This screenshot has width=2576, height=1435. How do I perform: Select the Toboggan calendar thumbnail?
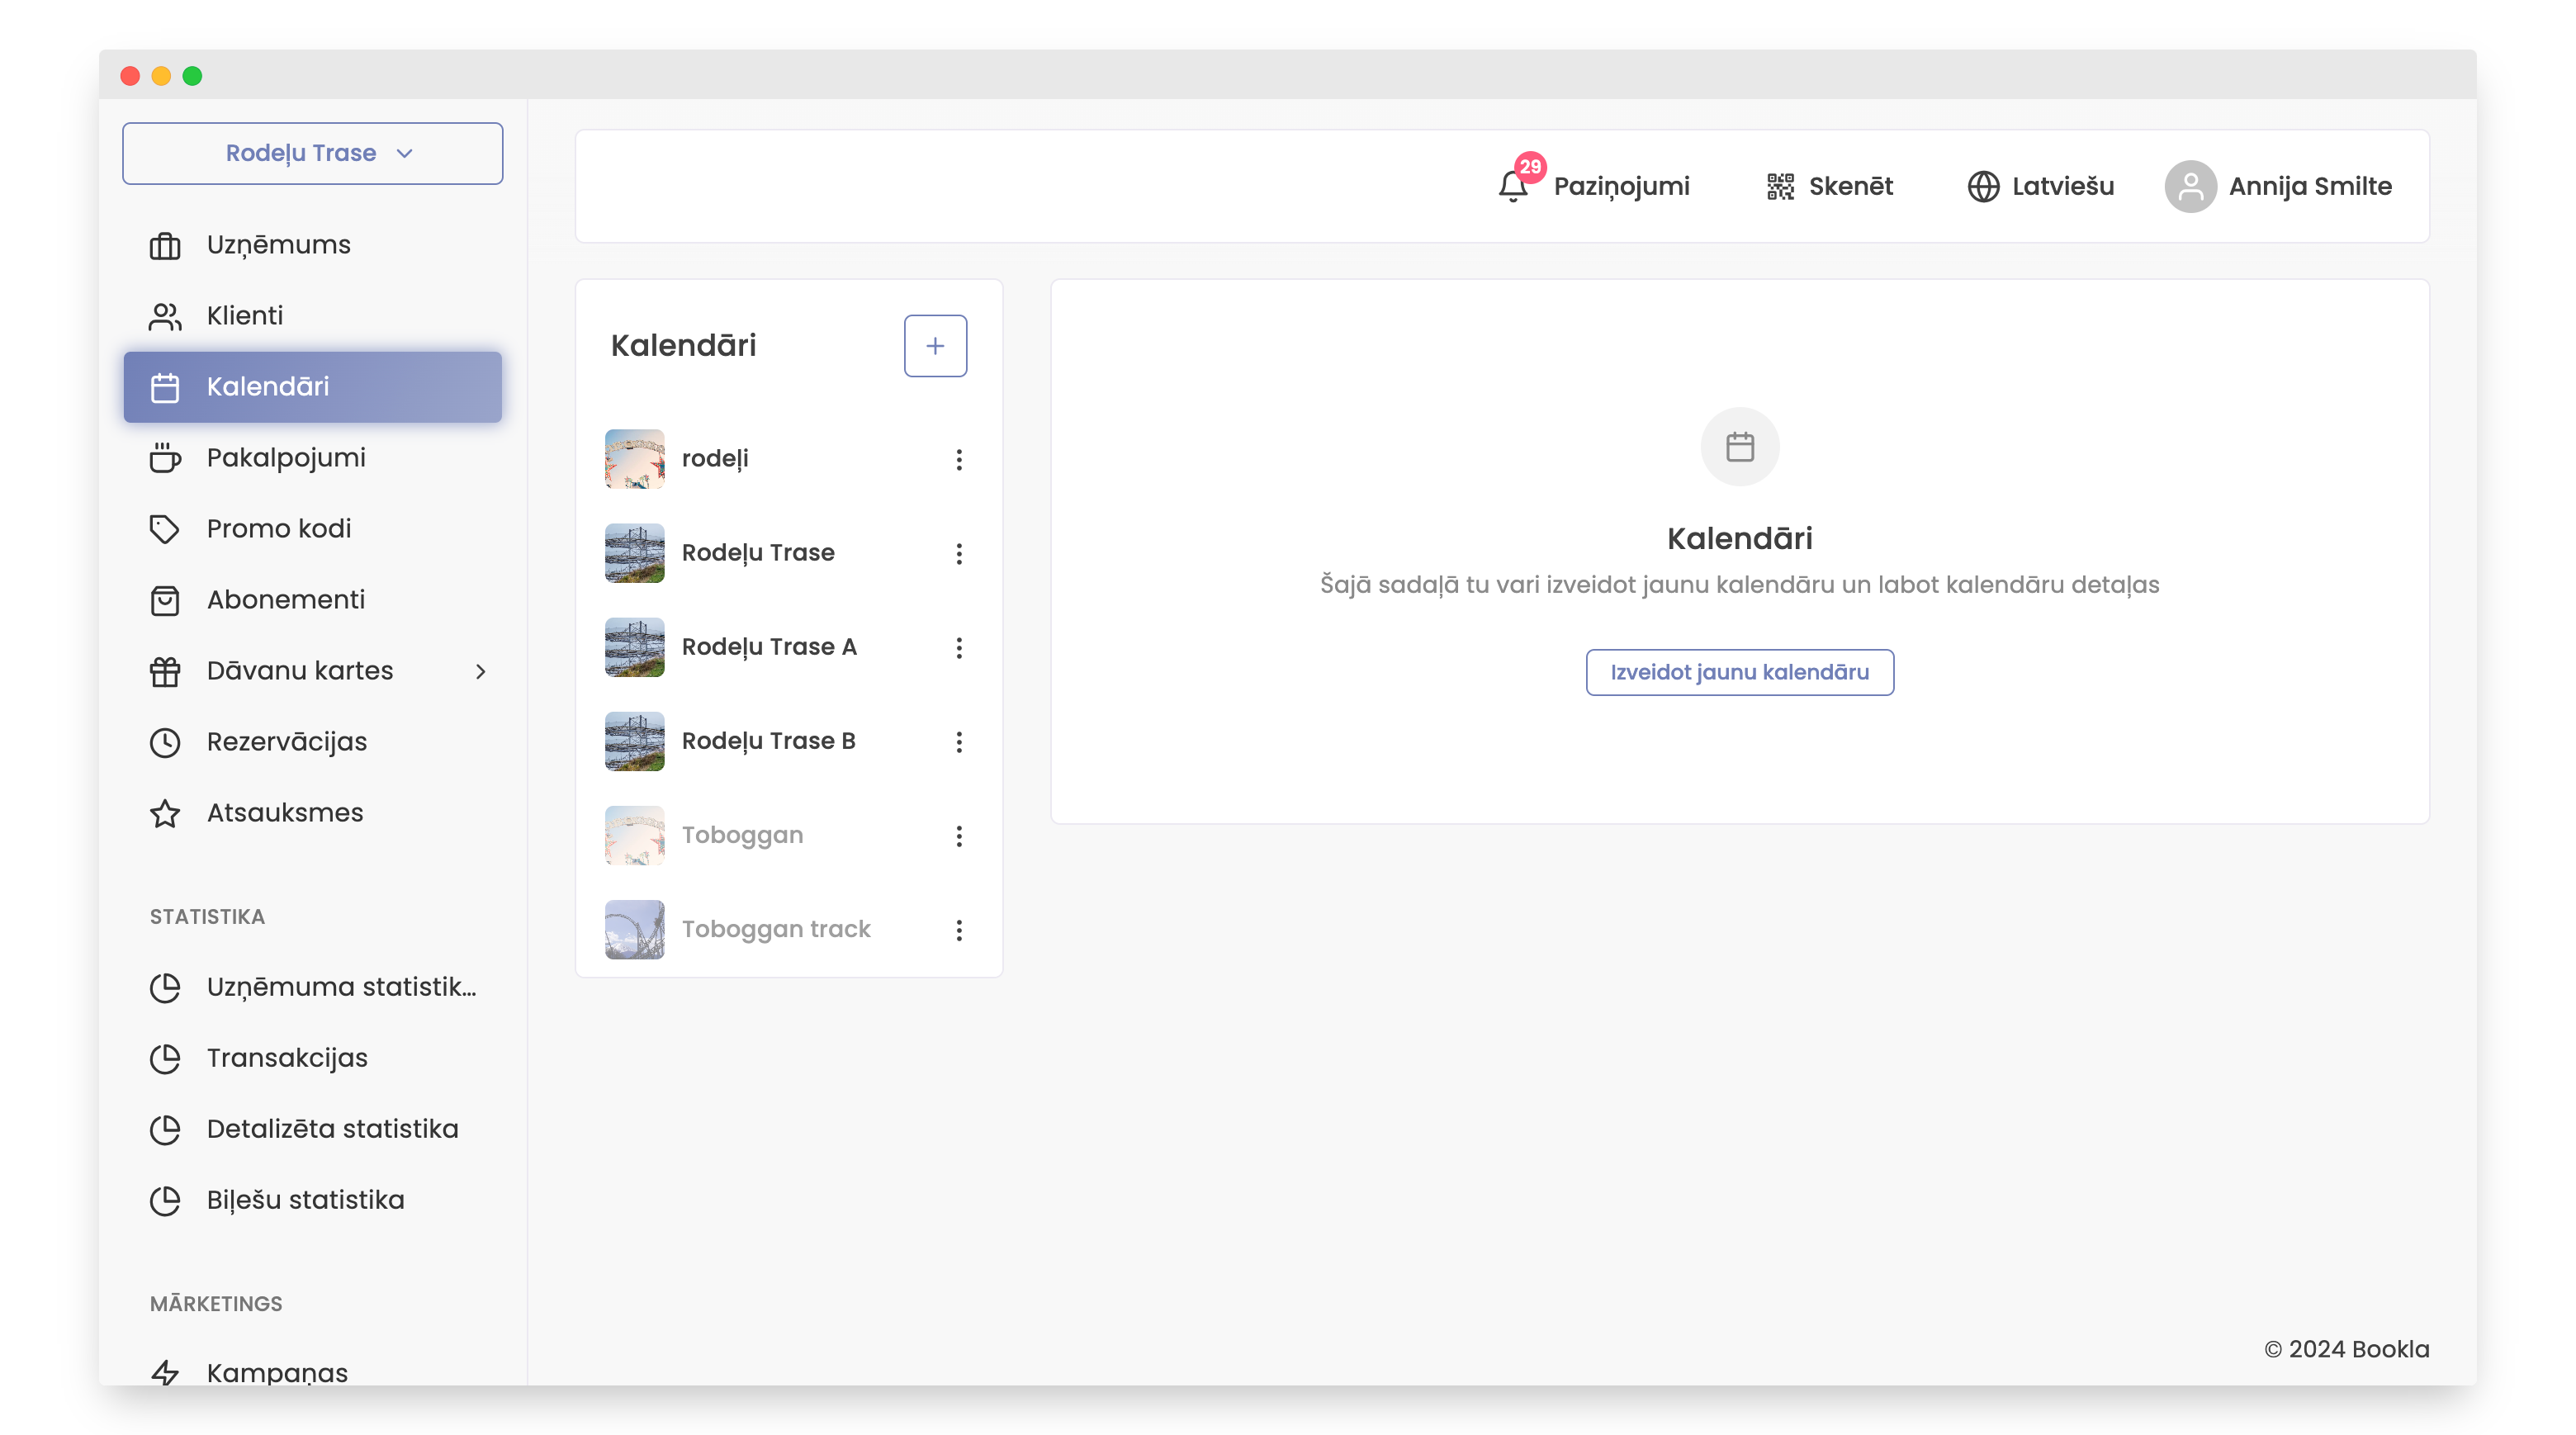[634, 835]
